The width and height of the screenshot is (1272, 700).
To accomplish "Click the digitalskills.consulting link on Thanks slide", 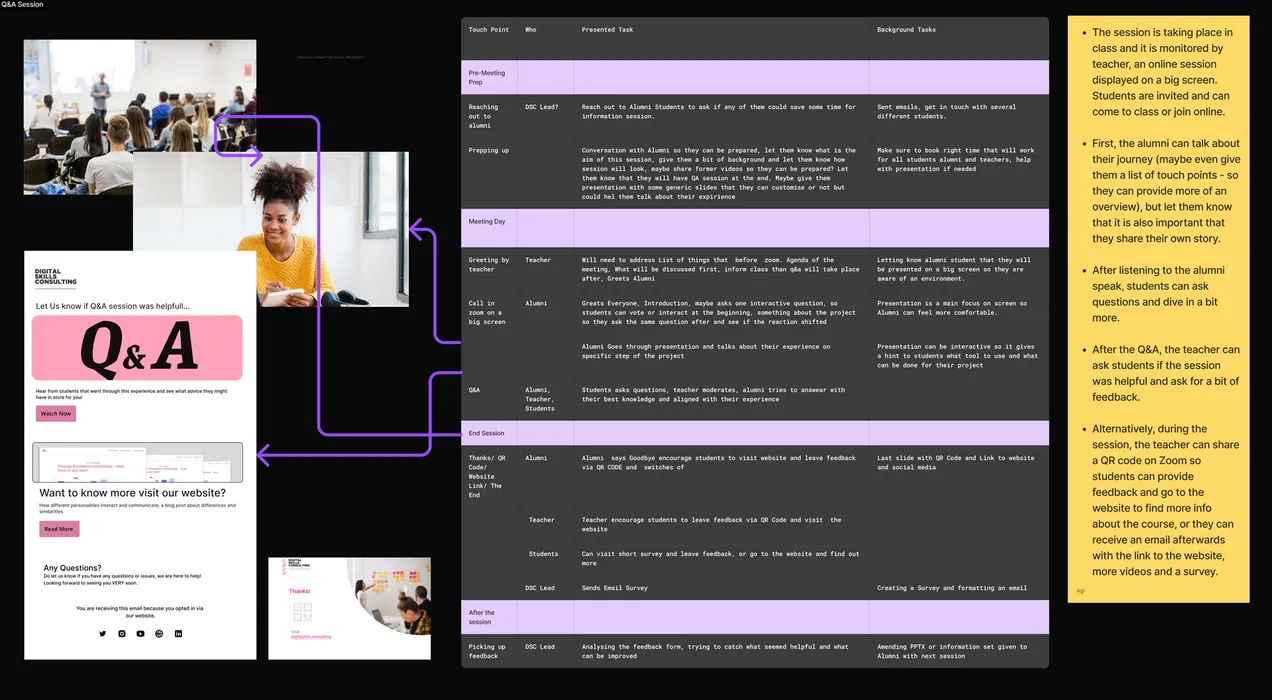I will [311, 636].
